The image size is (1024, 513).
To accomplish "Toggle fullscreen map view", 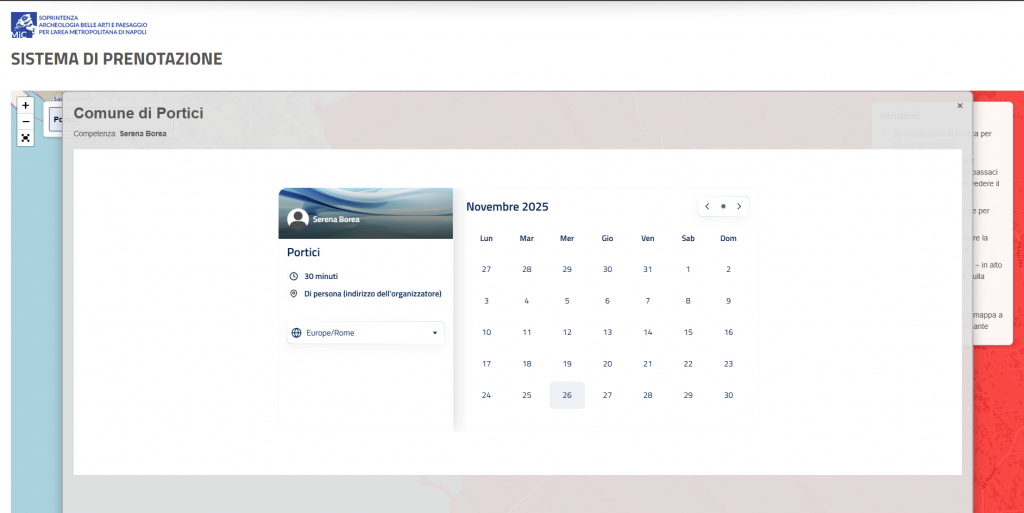I will (x=26, y=138).
